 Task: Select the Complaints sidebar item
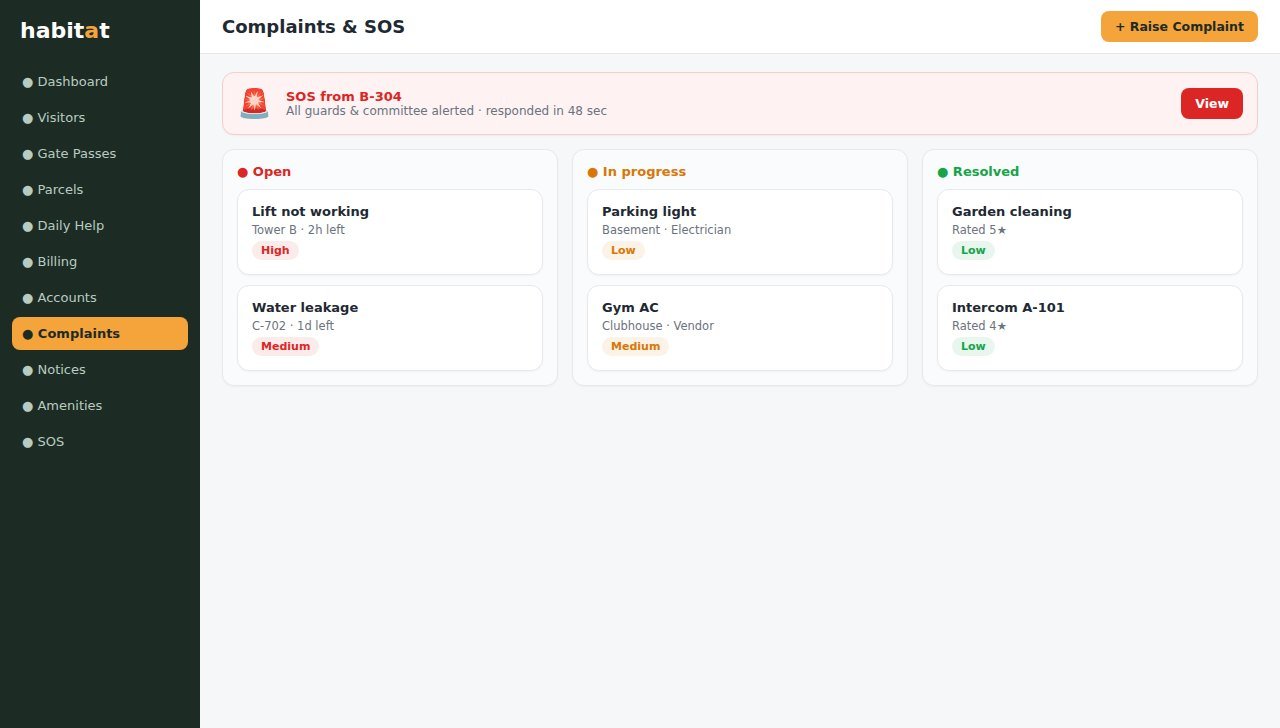tap(100, 334)
